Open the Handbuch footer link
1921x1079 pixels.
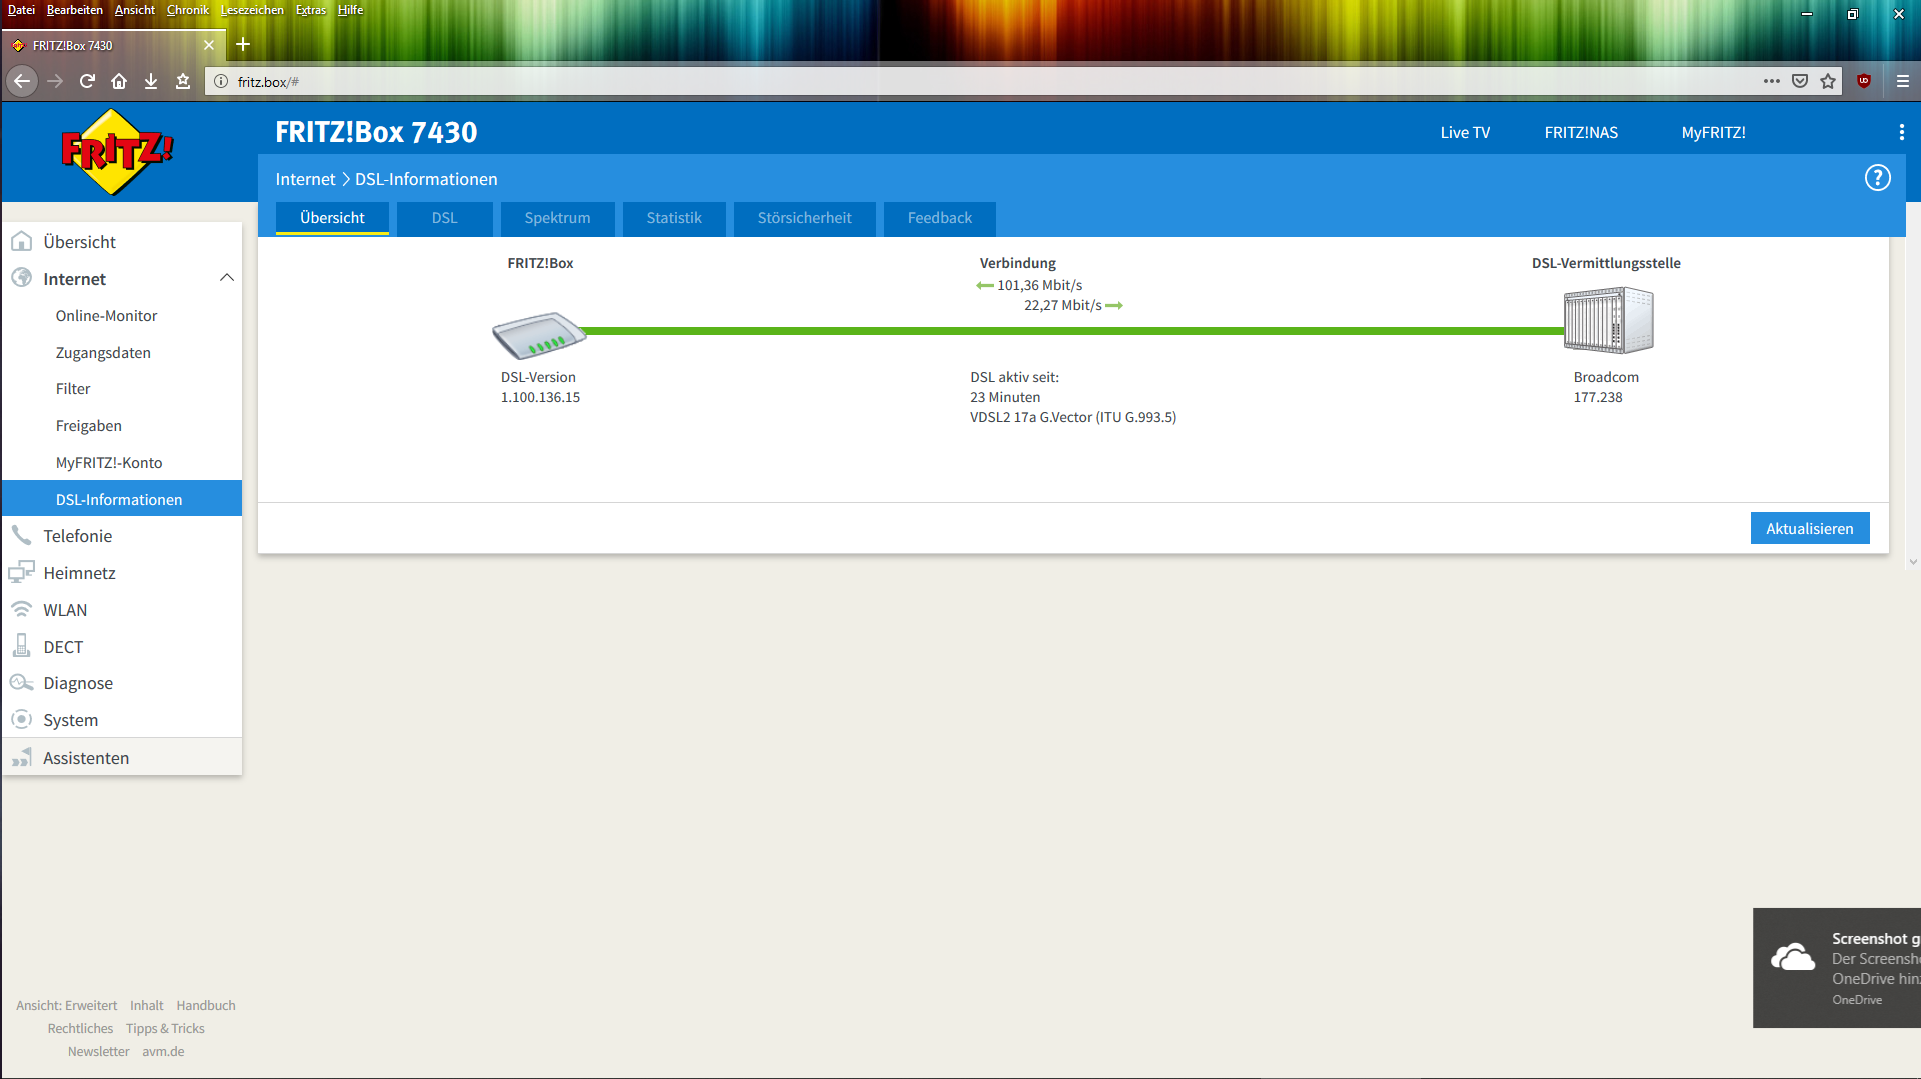(x=206, y=1005)
